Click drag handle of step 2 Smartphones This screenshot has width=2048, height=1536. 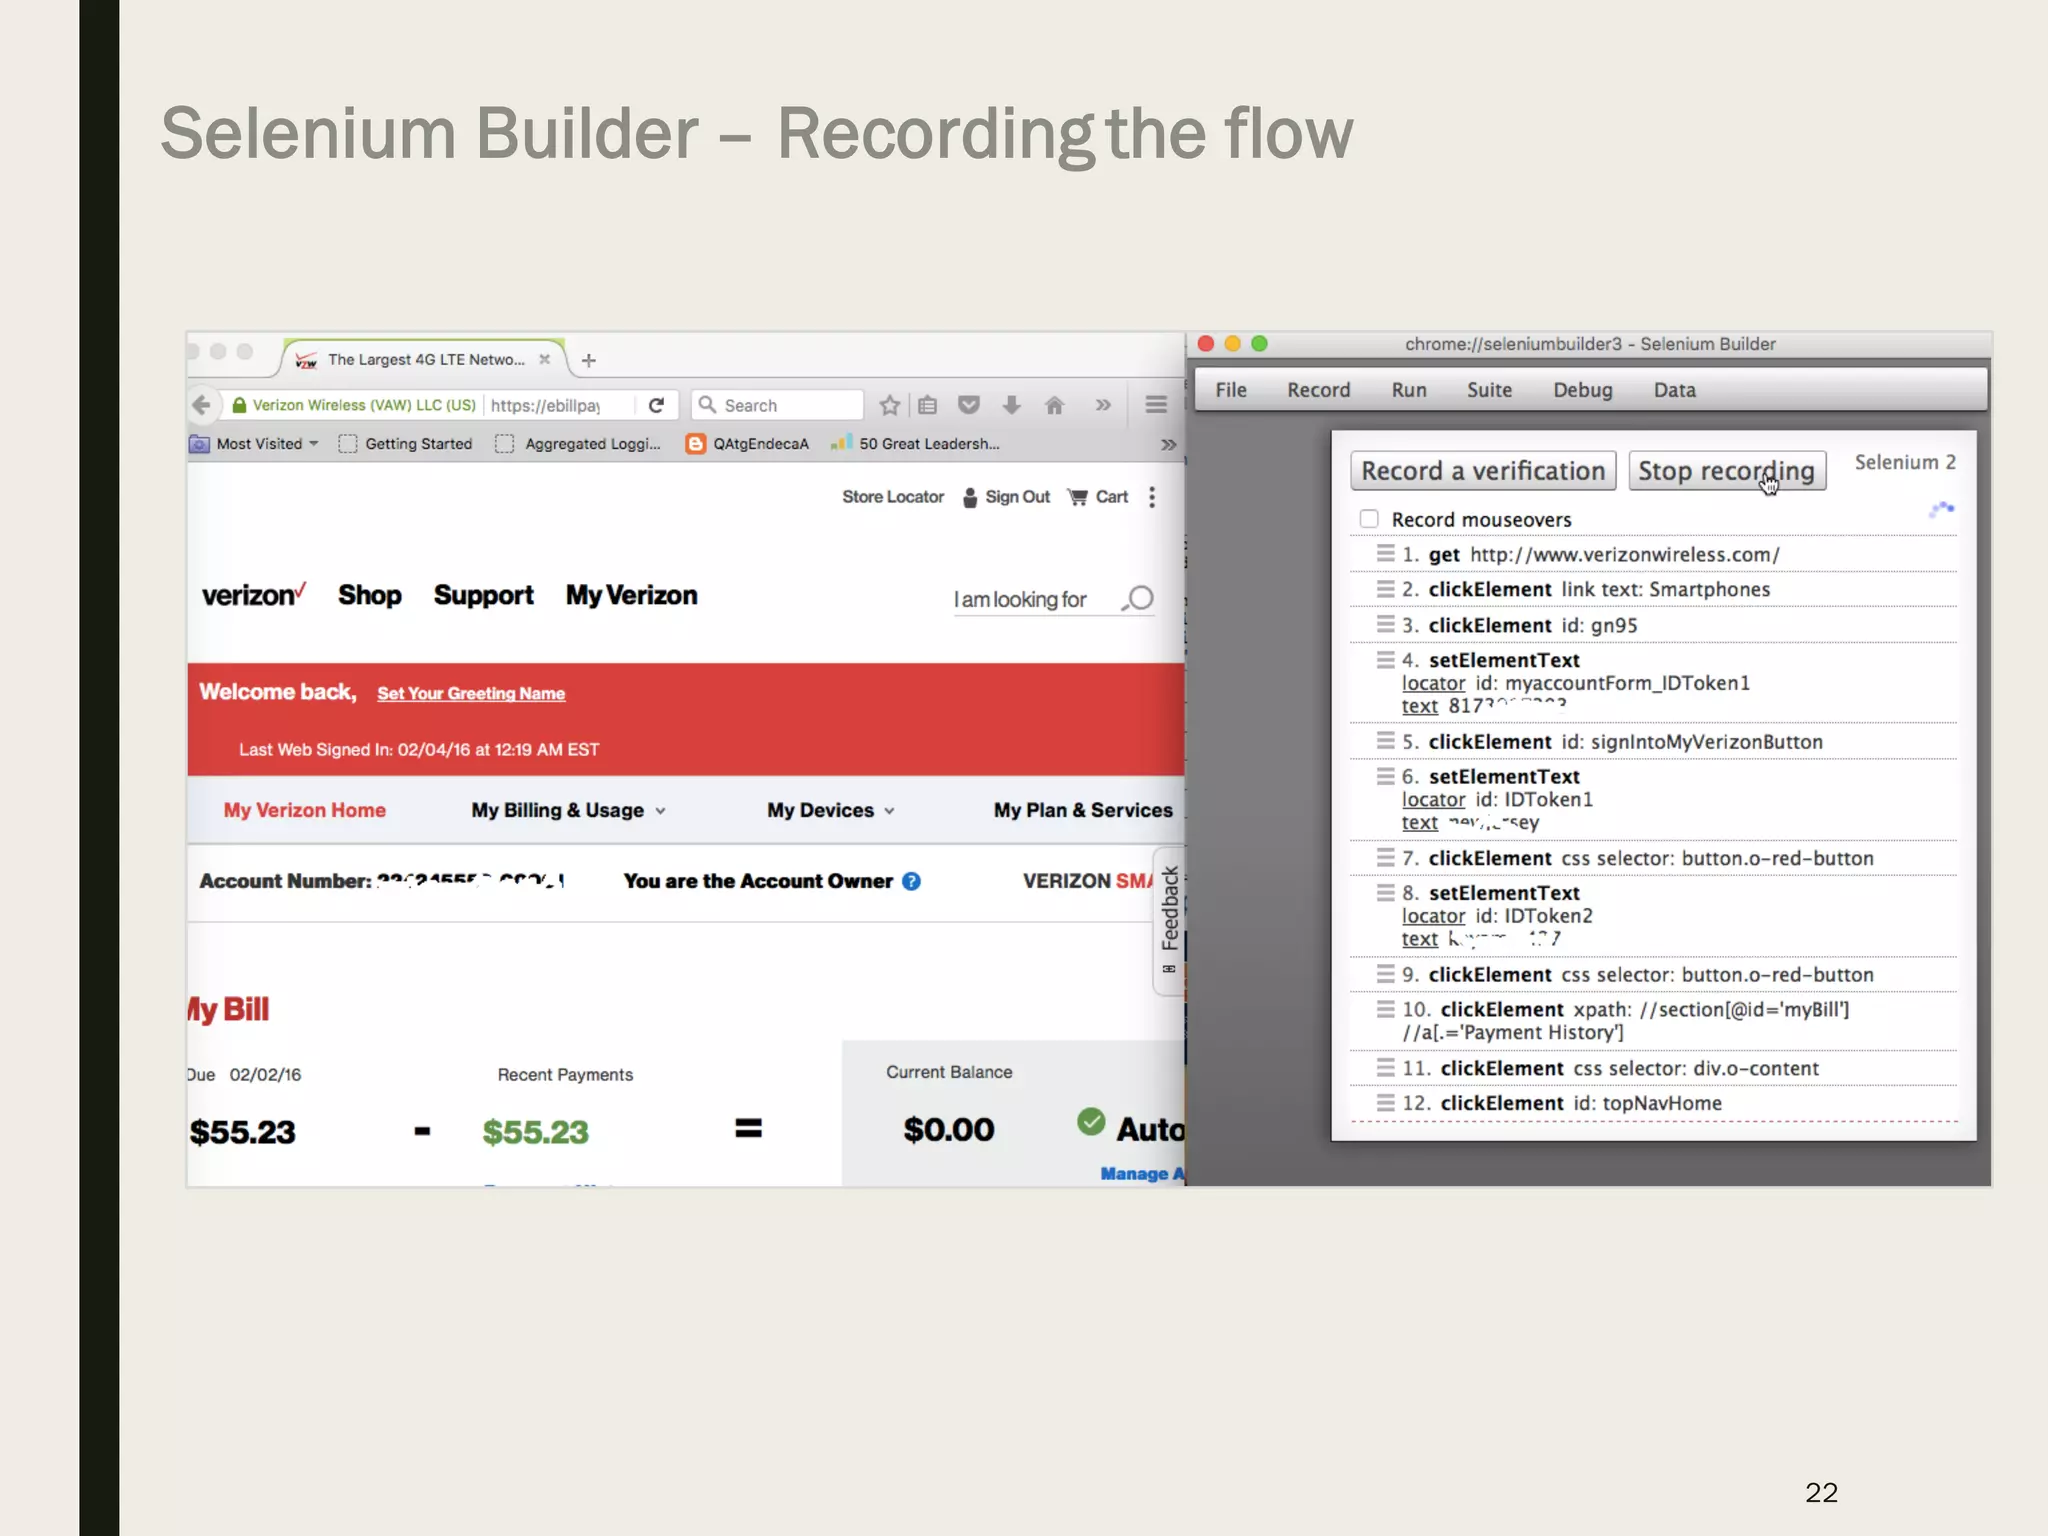[1385, 589]
